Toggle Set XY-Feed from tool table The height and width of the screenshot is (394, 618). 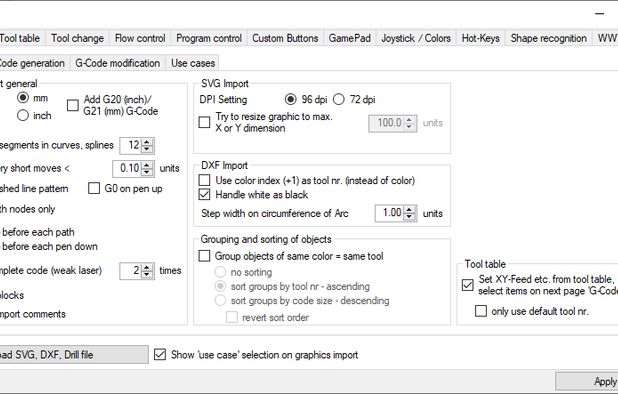[468, 285]
